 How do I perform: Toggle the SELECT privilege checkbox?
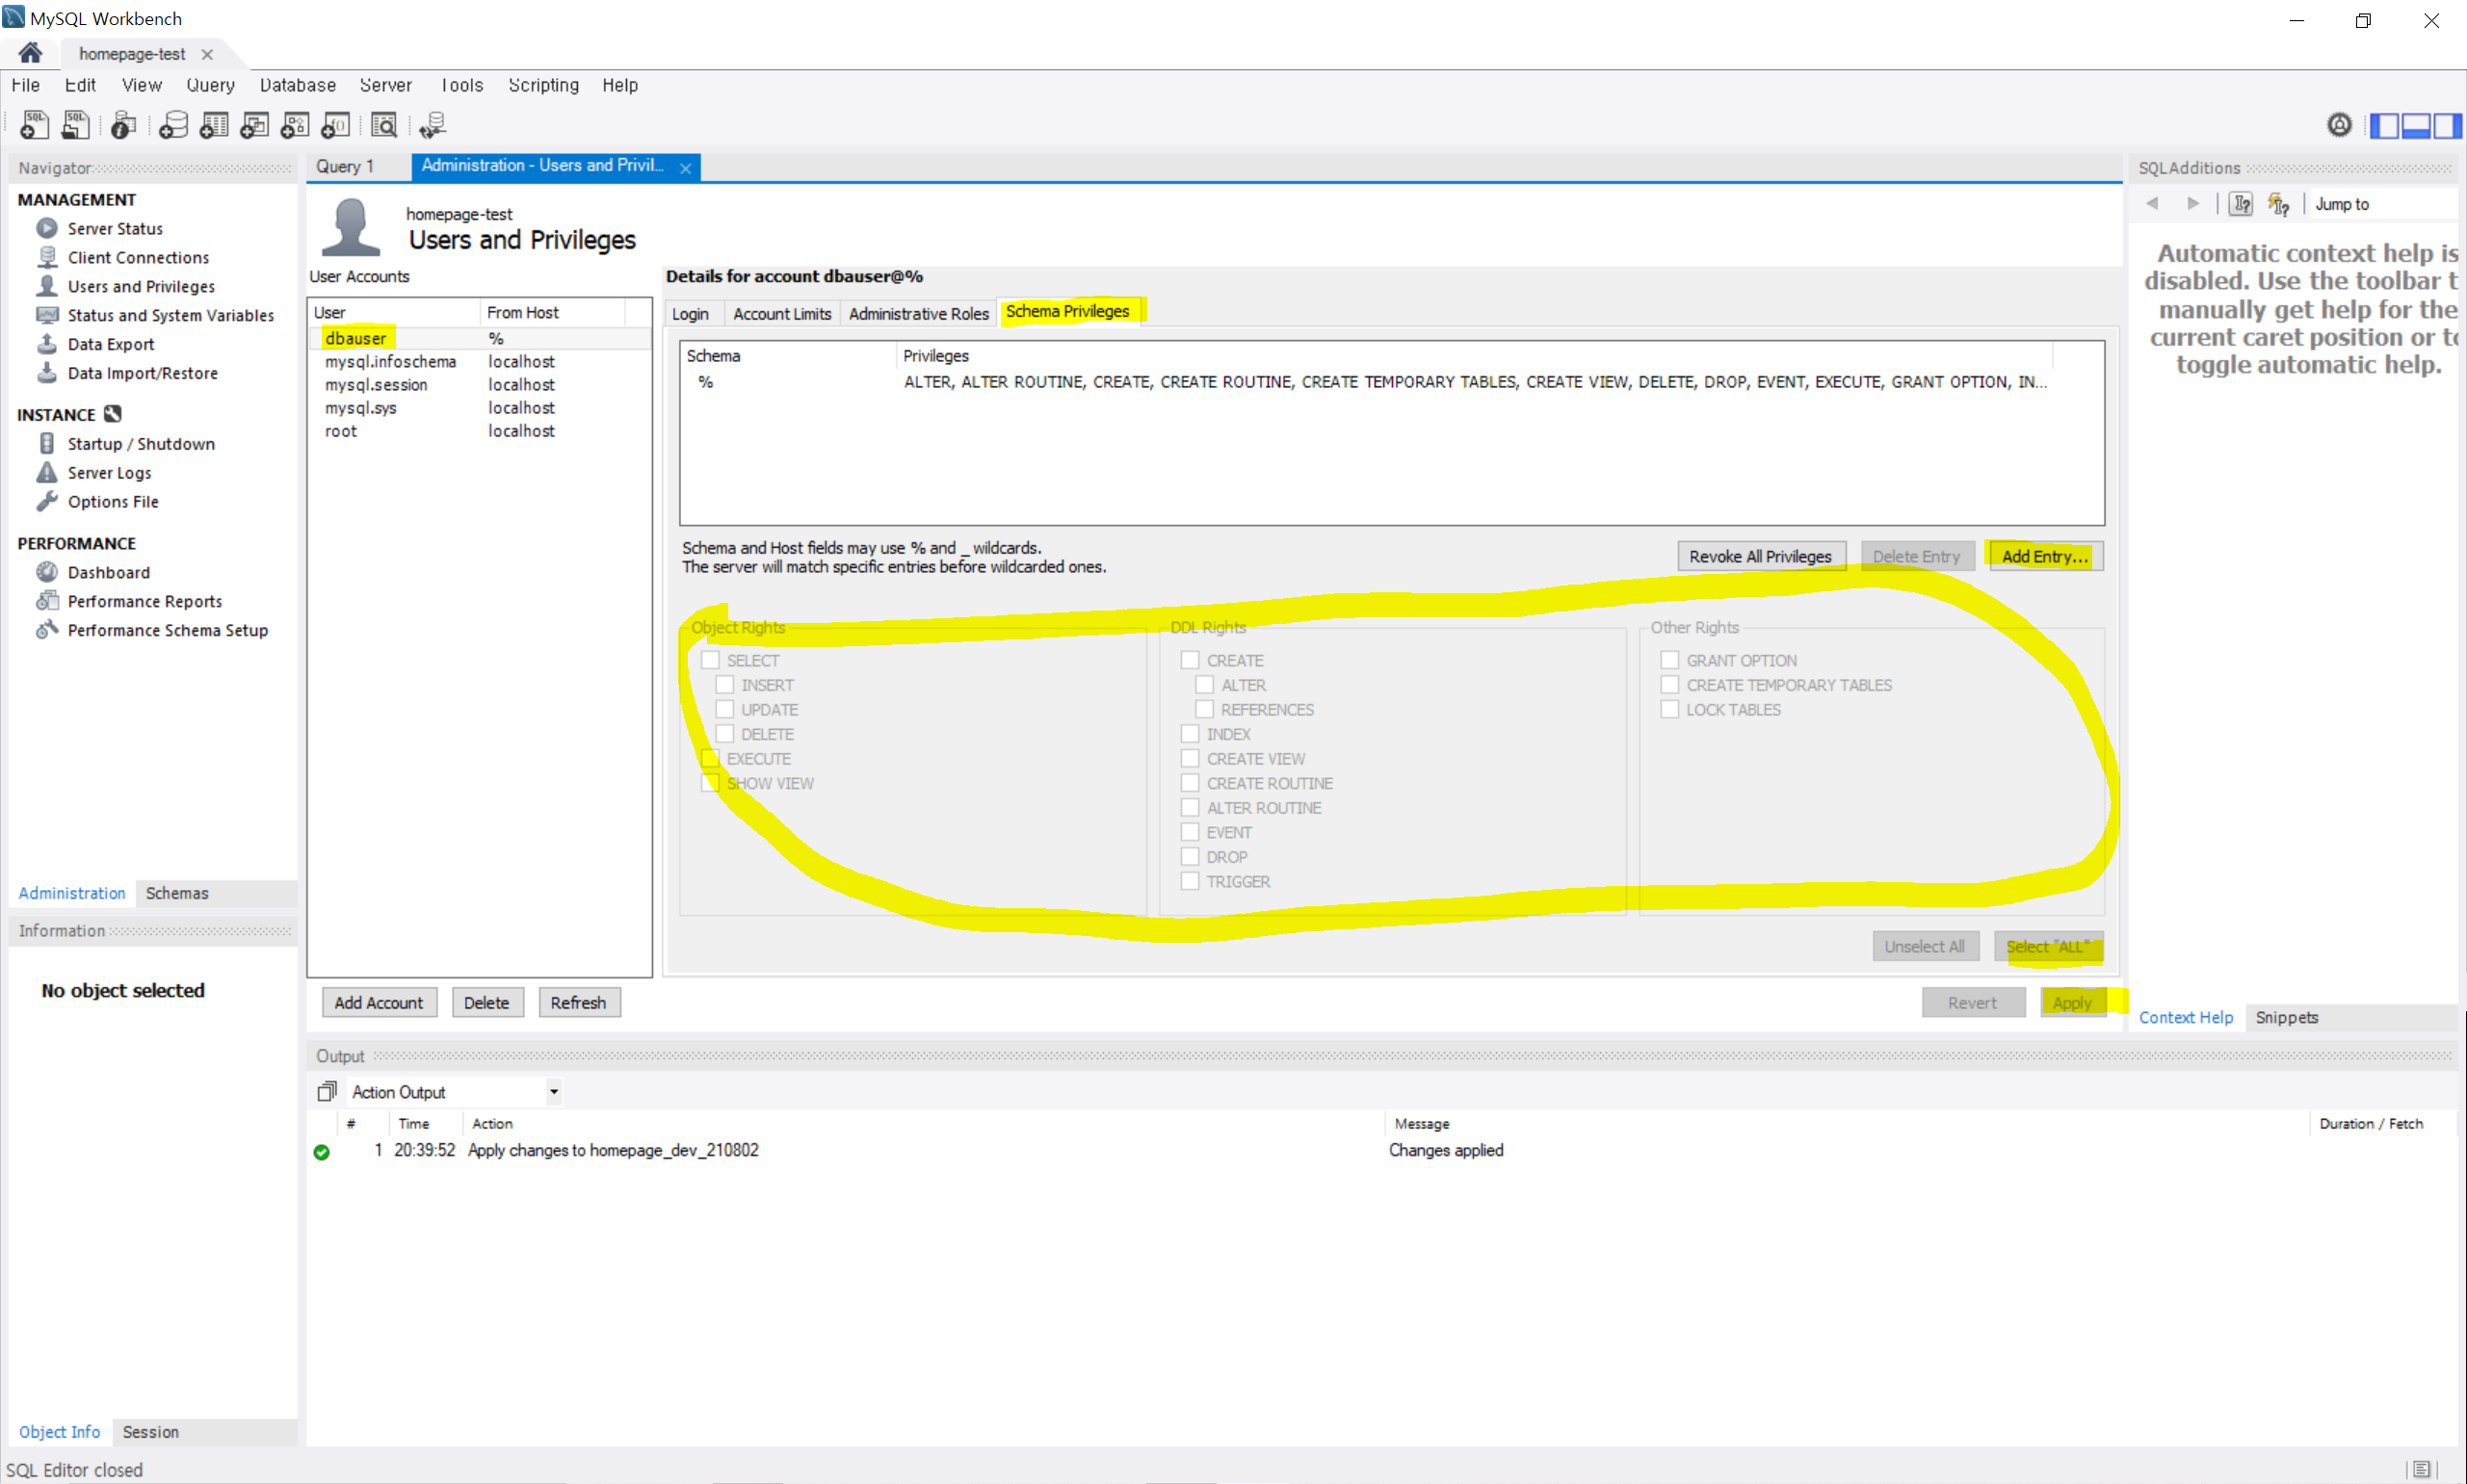tap(710, 660)
